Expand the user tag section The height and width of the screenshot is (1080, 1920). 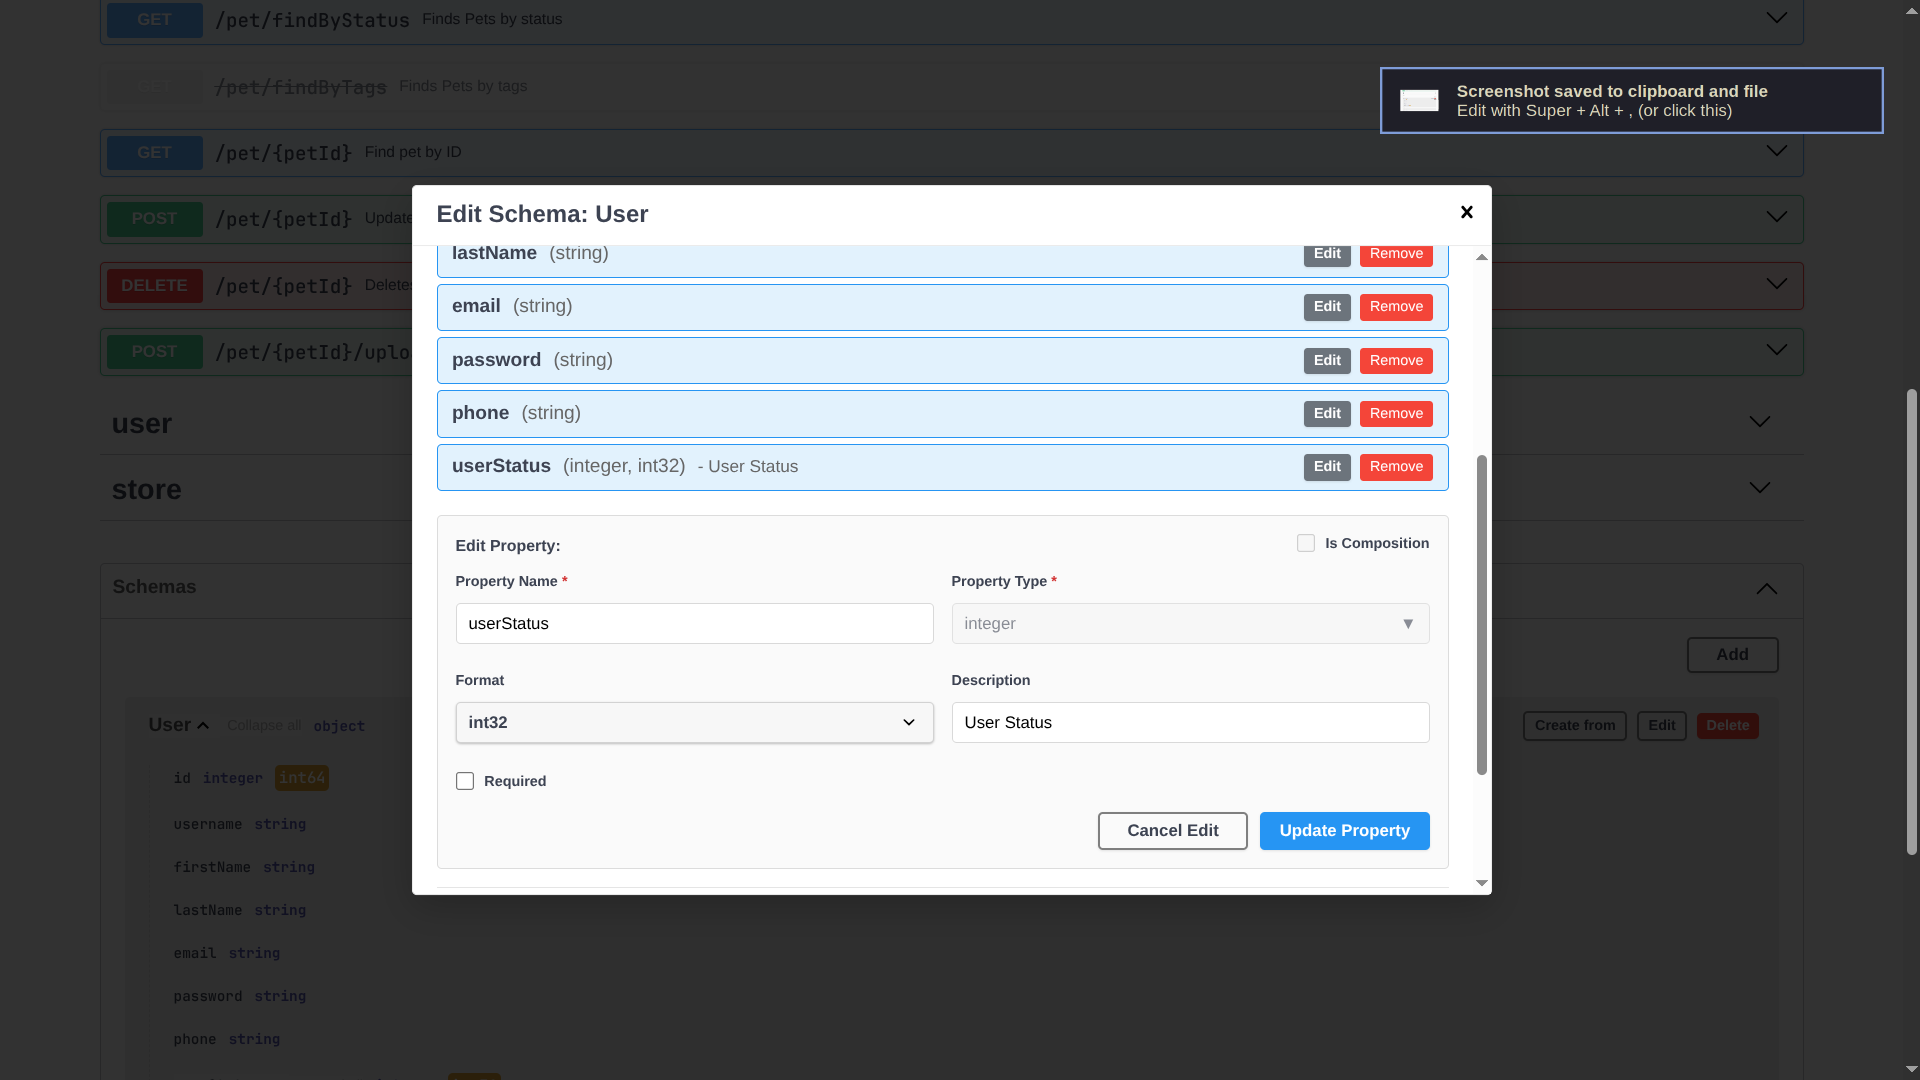pos(1759,422)
